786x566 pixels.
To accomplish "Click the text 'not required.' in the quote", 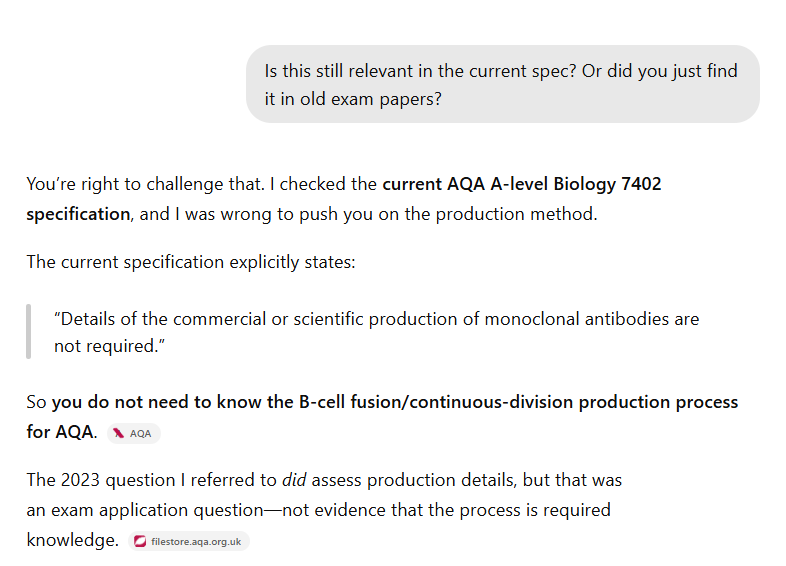I will pyautogui.click(x=109, y=346).
